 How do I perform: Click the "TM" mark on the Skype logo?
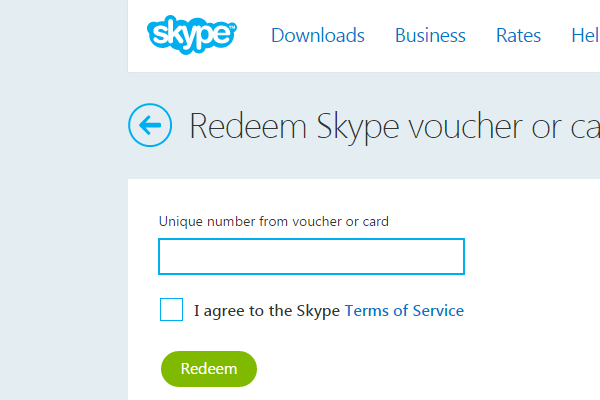(x=232, y=26)
